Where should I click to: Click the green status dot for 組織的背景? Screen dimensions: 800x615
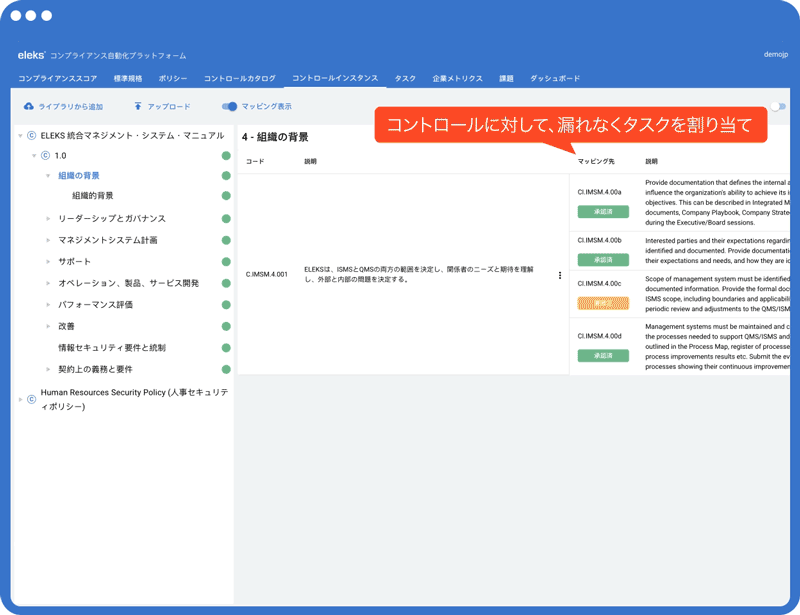pyautogui.click(x=226, y=195)
